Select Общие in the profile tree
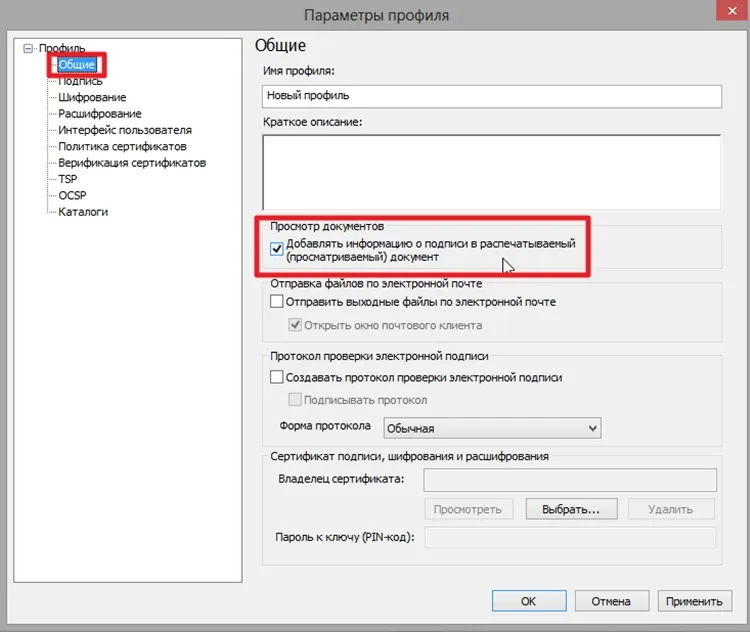Image resolution: width=750 pixels, height=632 pixels. click(x=76, y=65)
